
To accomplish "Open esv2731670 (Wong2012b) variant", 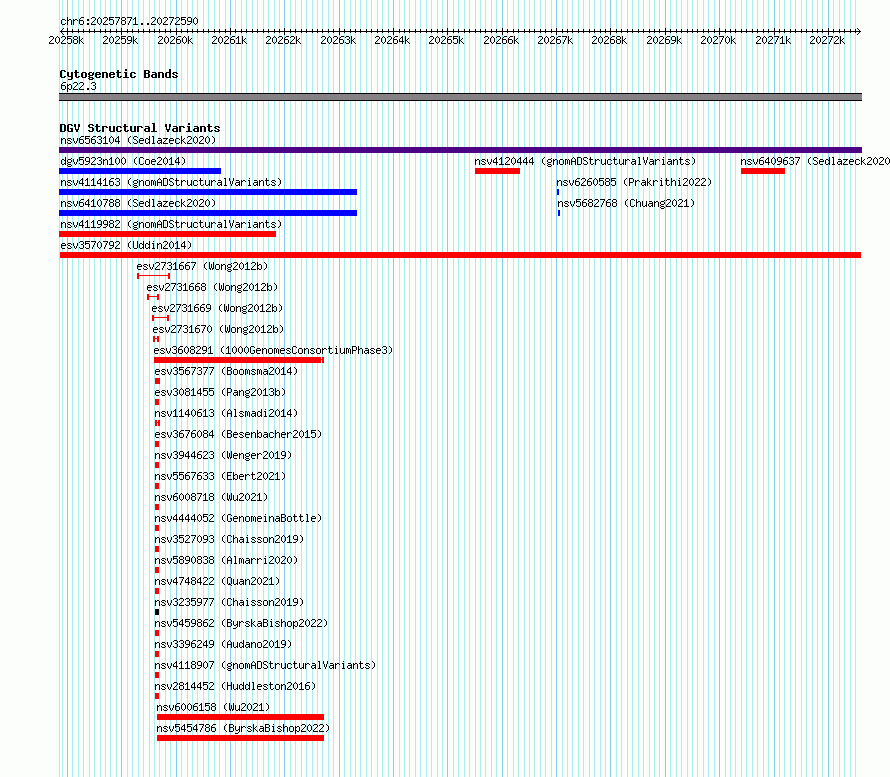I will (x=218, y=329).
